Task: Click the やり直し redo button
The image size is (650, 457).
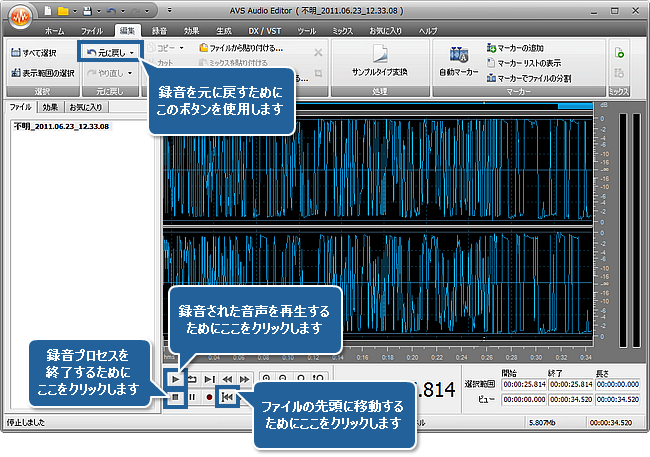Action: [x=105, y=73]
